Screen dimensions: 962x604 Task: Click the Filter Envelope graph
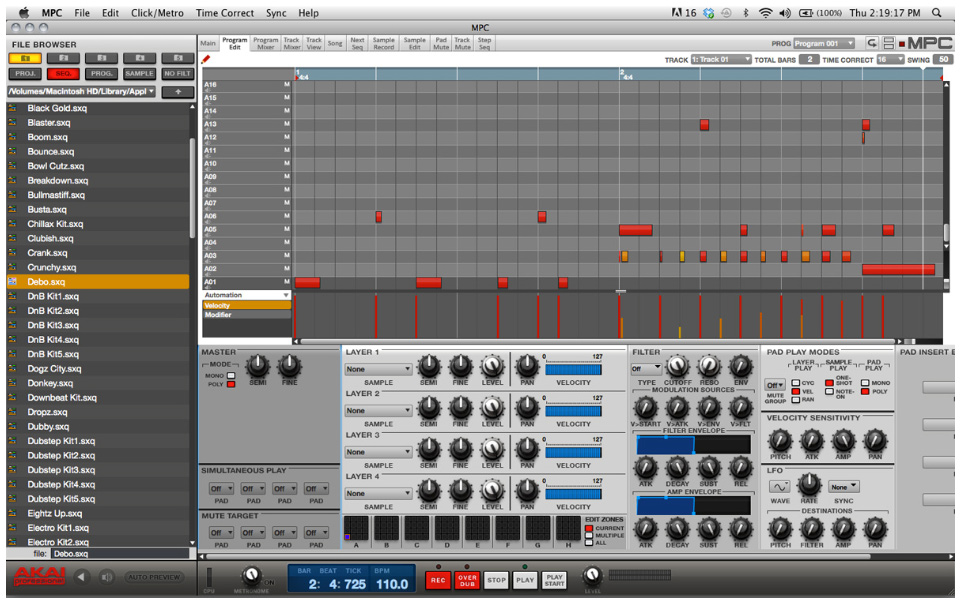click(694, 444)
